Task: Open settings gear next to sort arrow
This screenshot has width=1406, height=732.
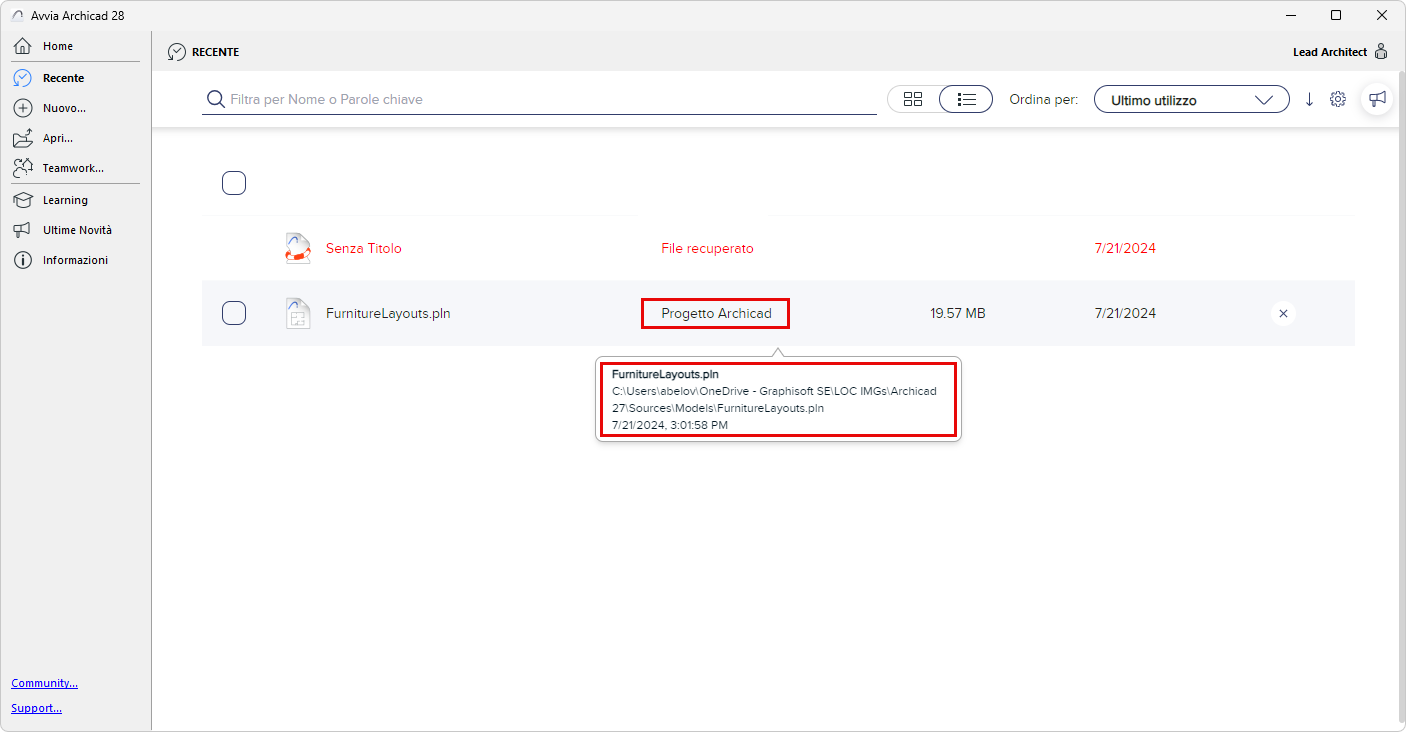Action: (1338, 99)
